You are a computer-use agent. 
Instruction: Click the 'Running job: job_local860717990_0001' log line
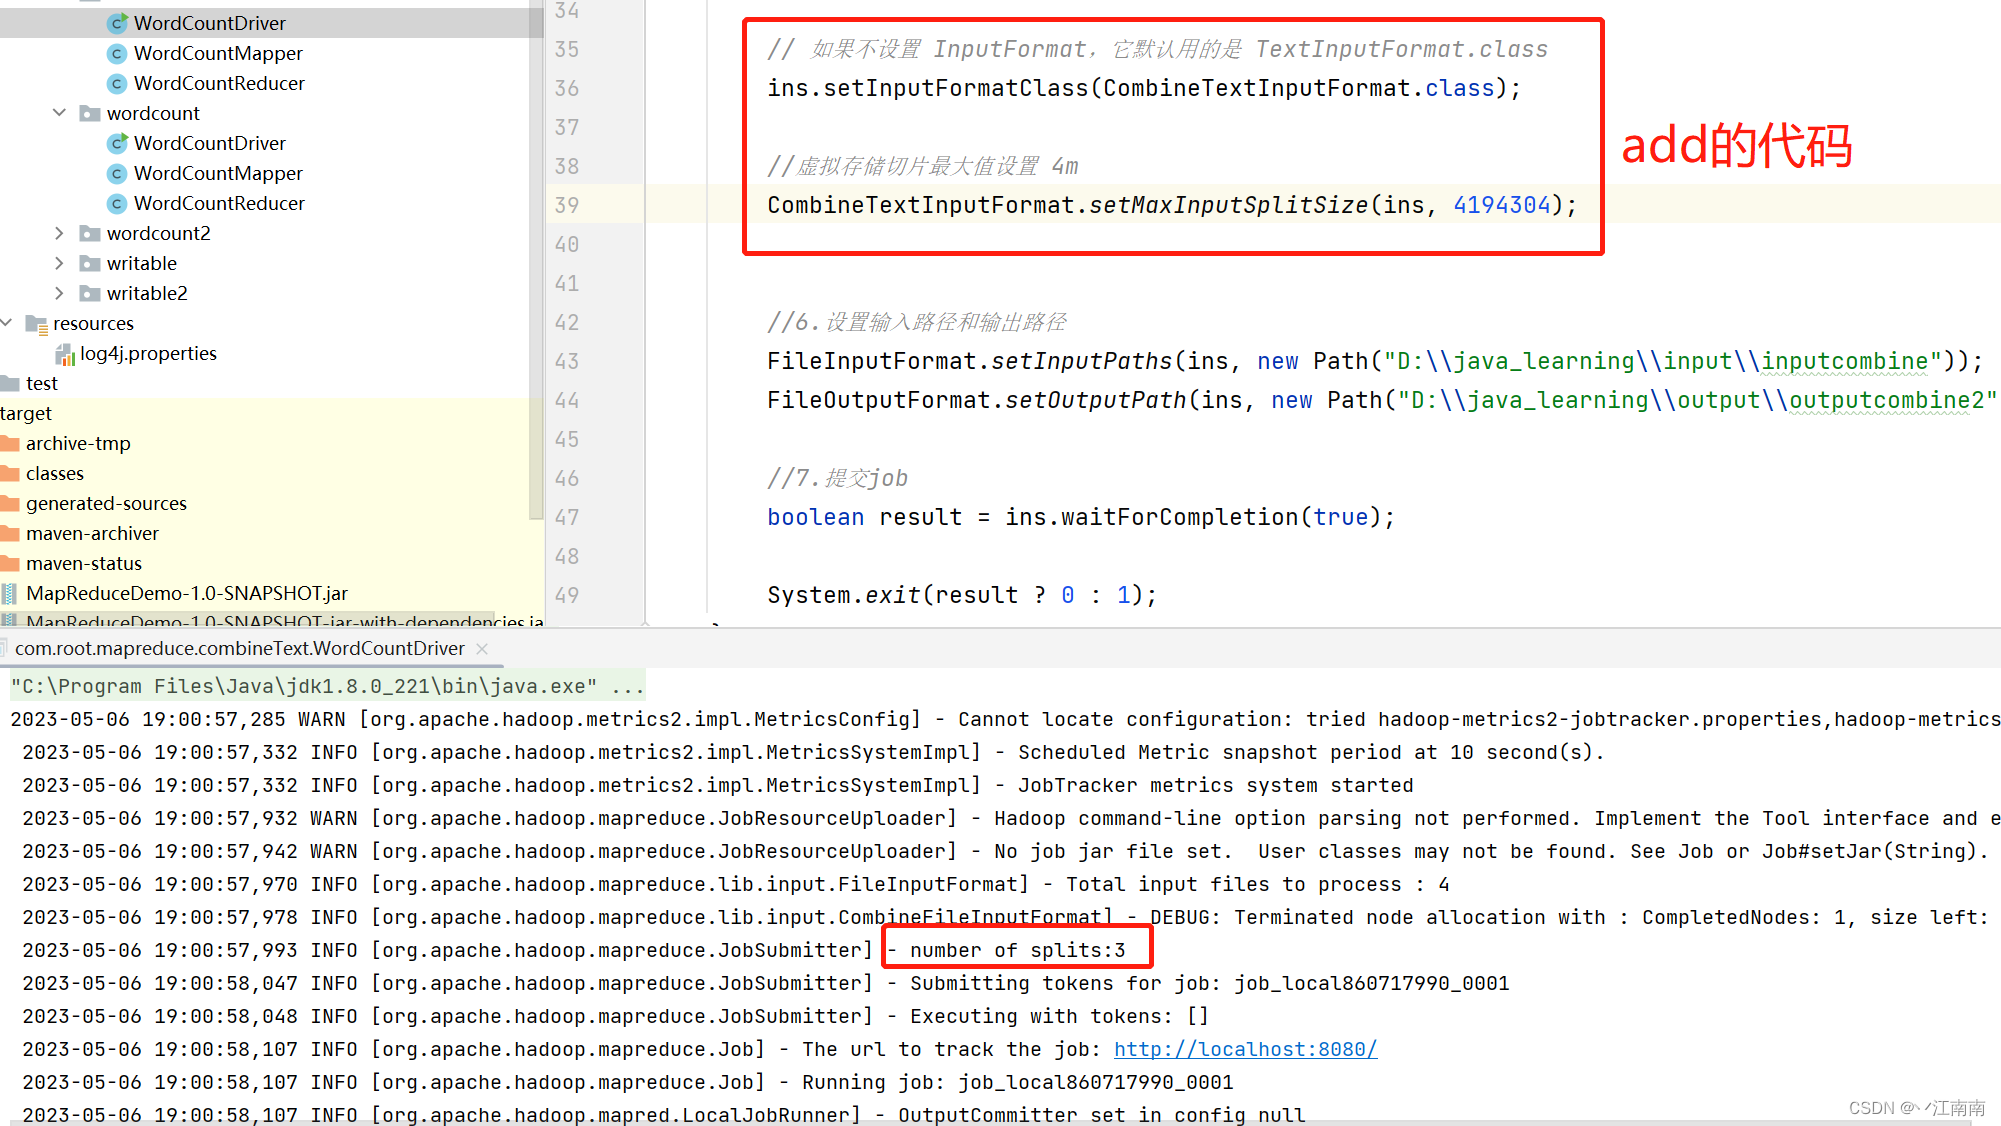1018,1082
